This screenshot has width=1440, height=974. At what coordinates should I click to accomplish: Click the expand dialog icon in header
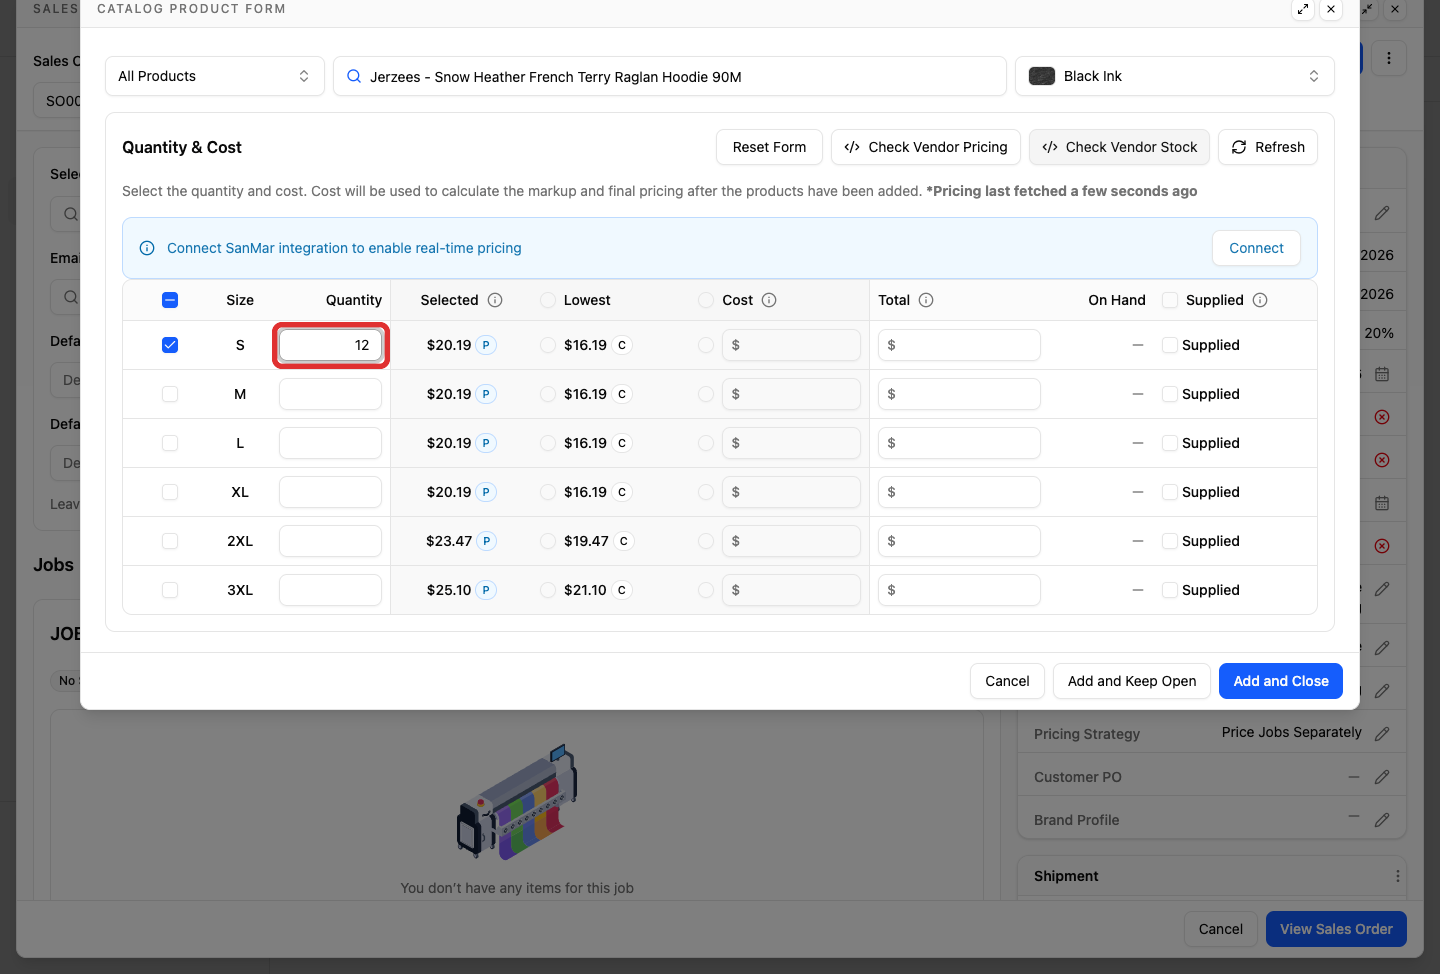(1303, 9)
